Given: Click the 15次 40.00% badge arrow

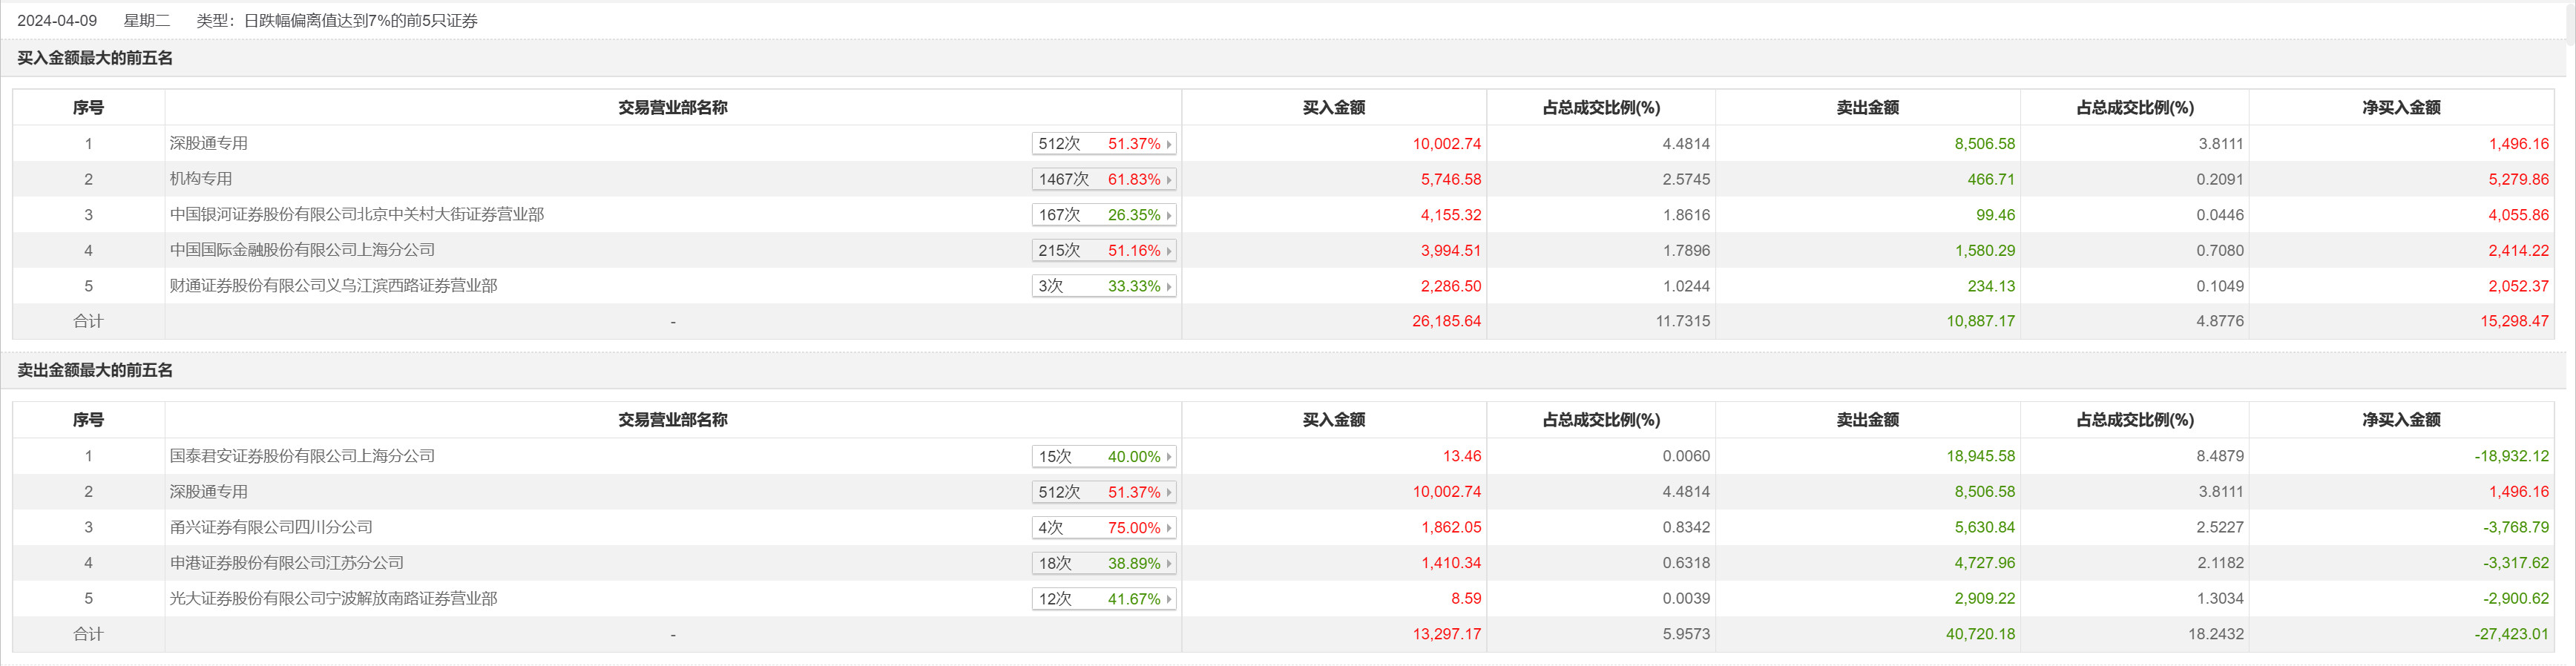Looking at the screenshot, I should point(1168,457).
